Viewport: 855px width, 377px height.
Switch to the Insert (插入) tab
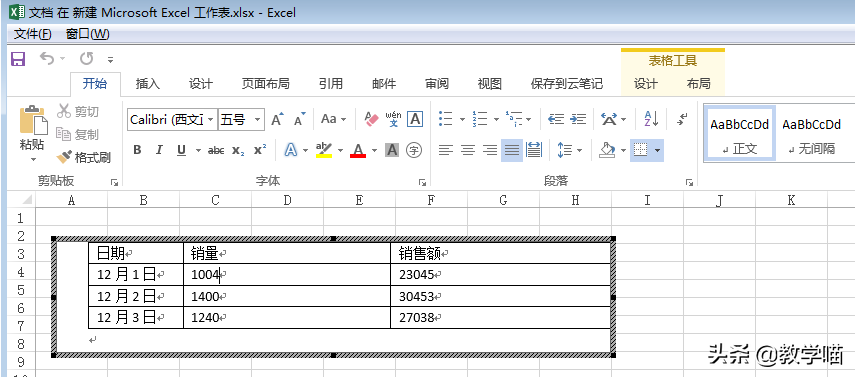[x=148, y=84]
